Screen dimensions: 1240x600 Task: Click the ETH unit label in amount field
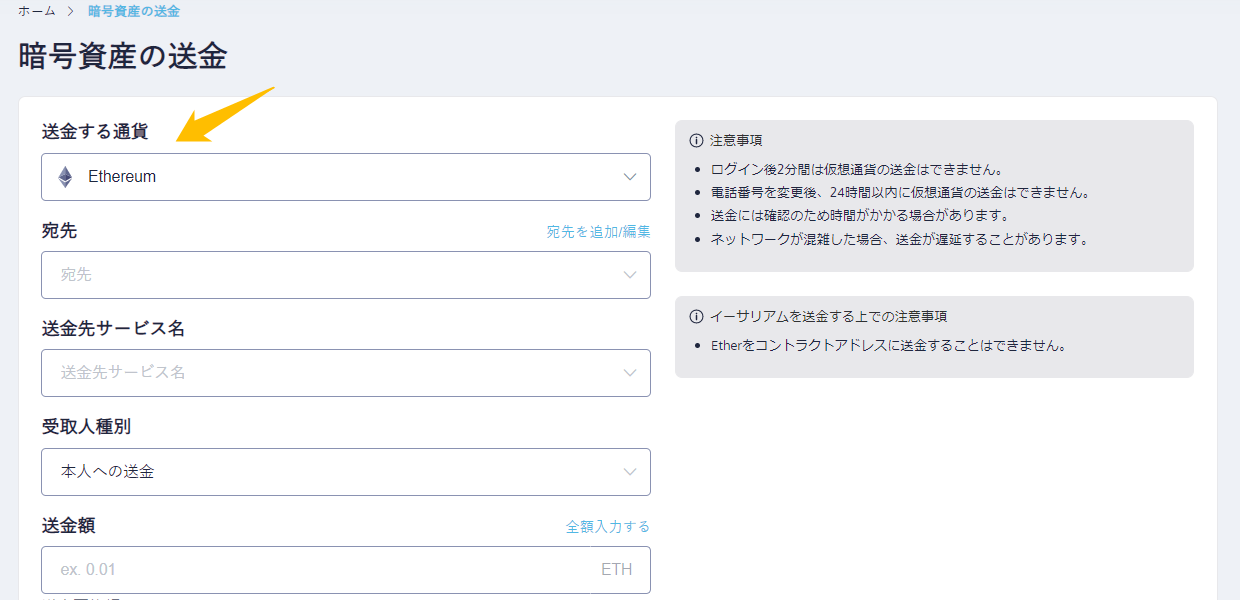(617, 570)
